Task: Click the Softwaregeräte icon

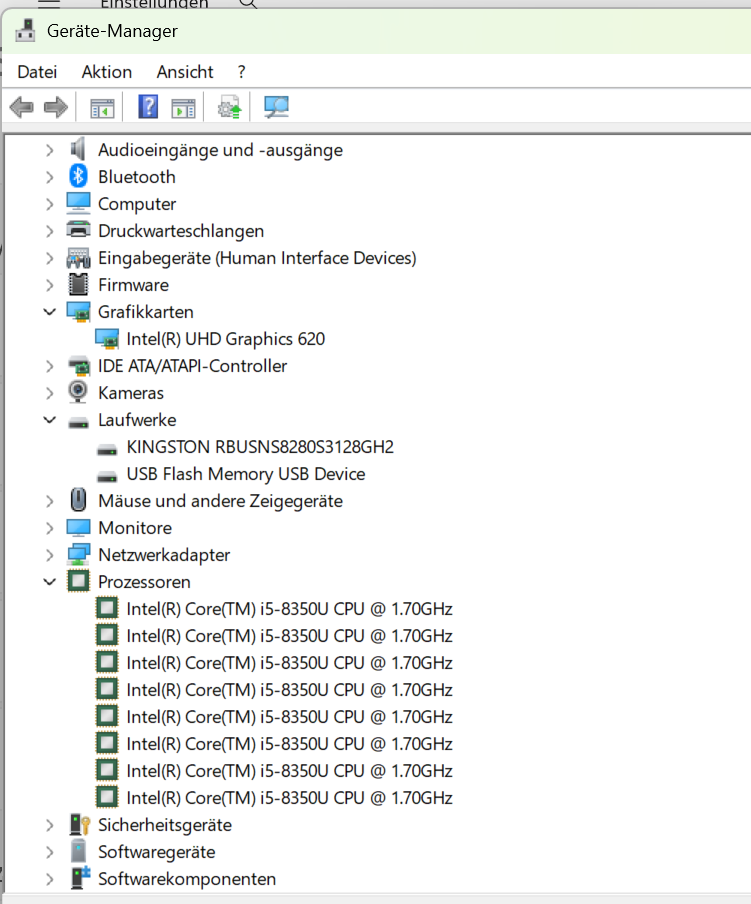Action: [78, 851]
